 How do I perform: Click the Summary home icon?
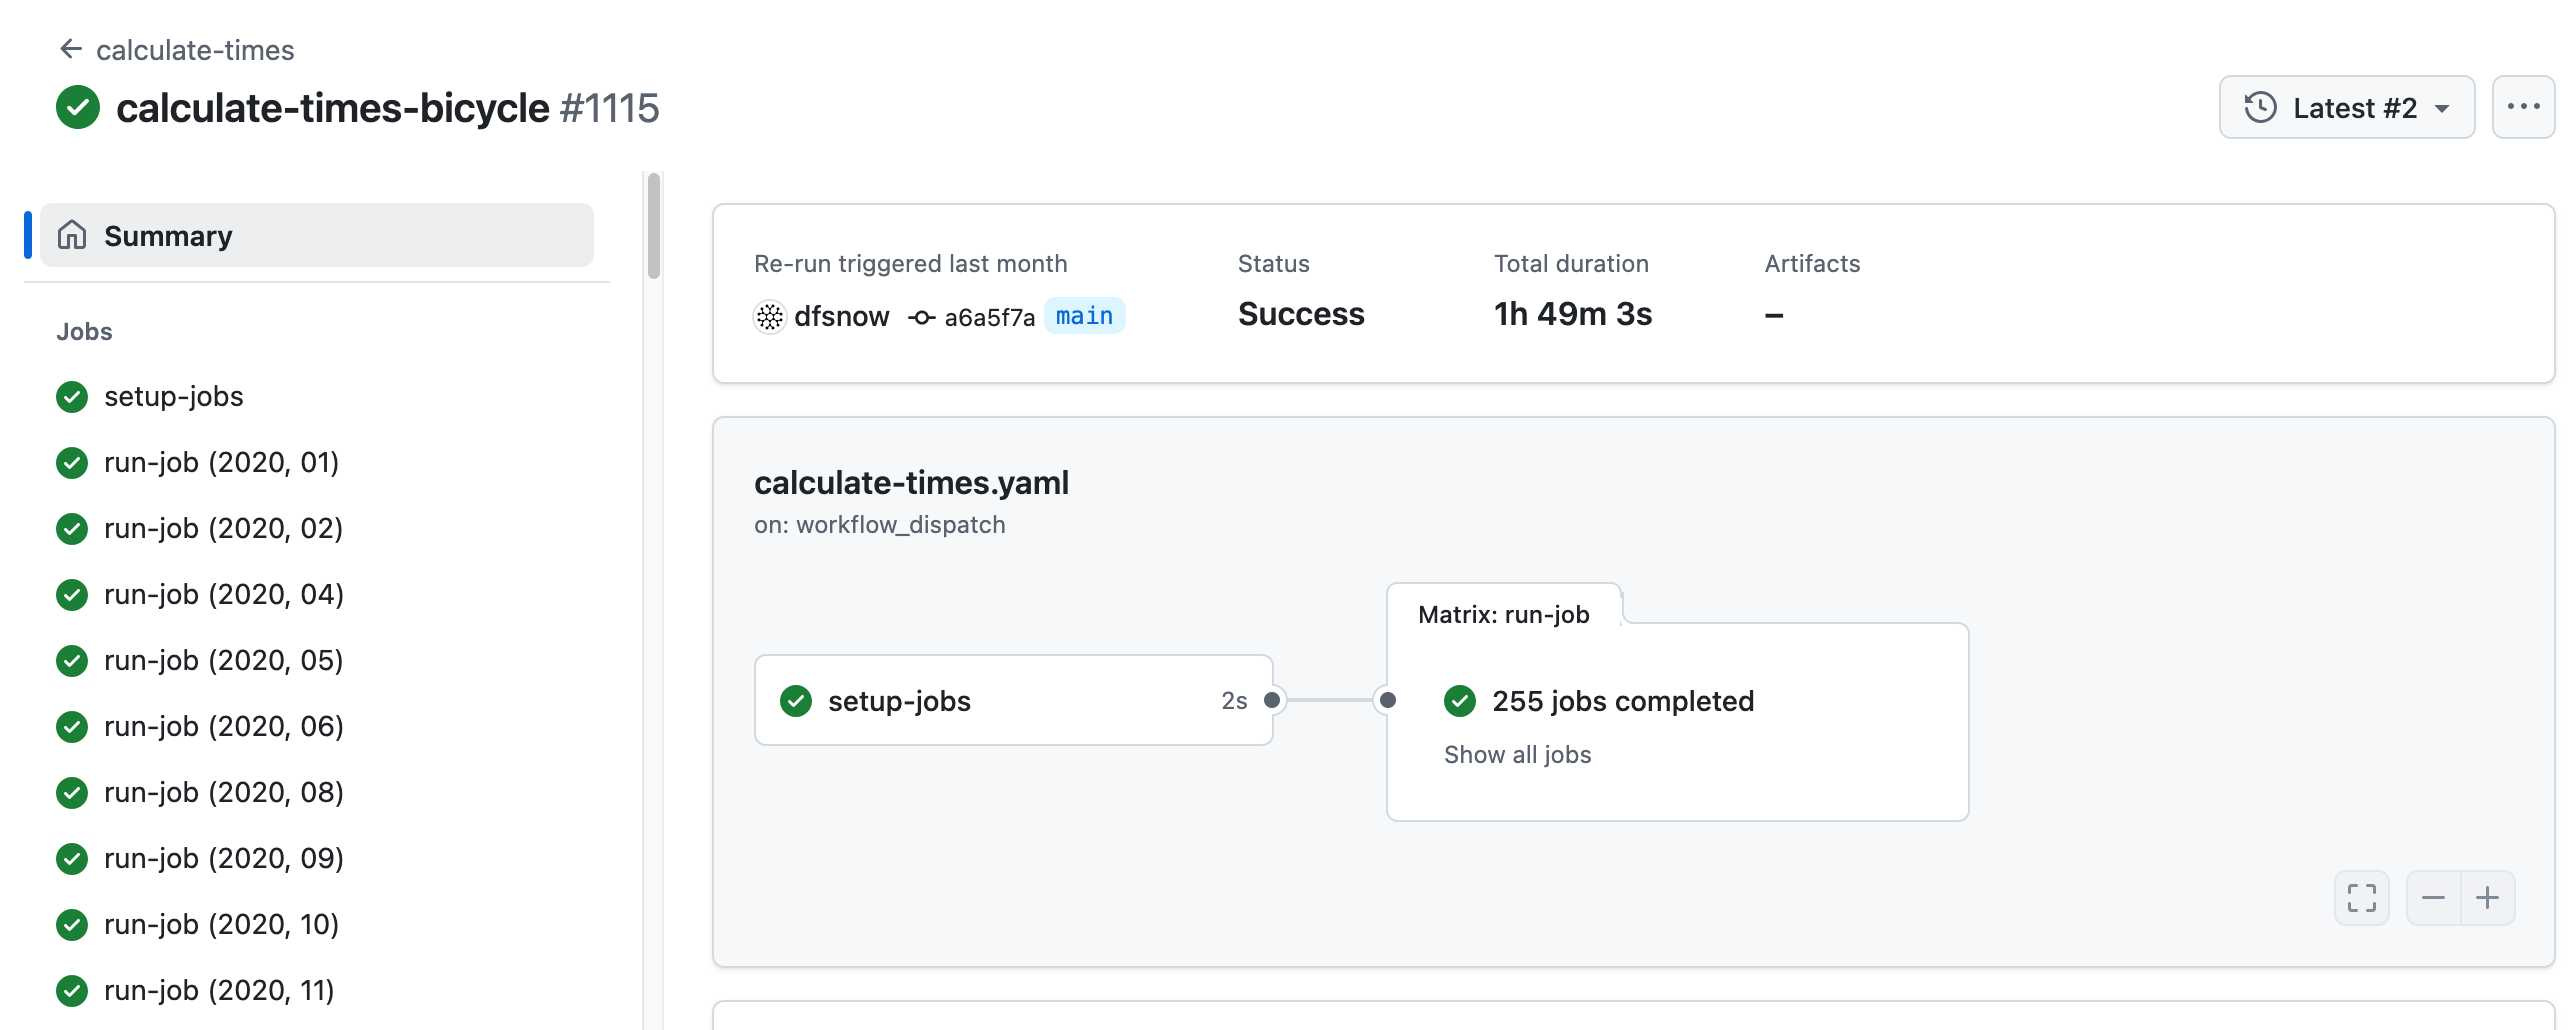click(72, 235)
